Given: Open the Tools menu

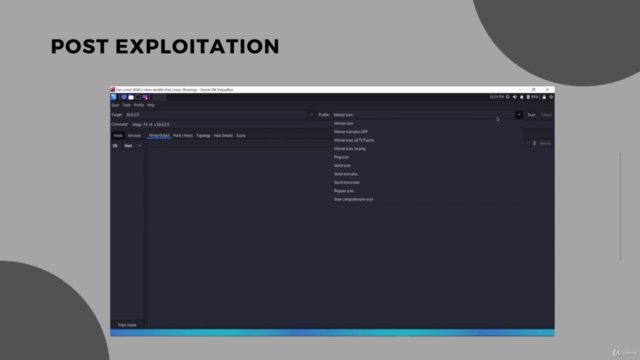Looking at the screenshot, I should [x=127, y=105].
